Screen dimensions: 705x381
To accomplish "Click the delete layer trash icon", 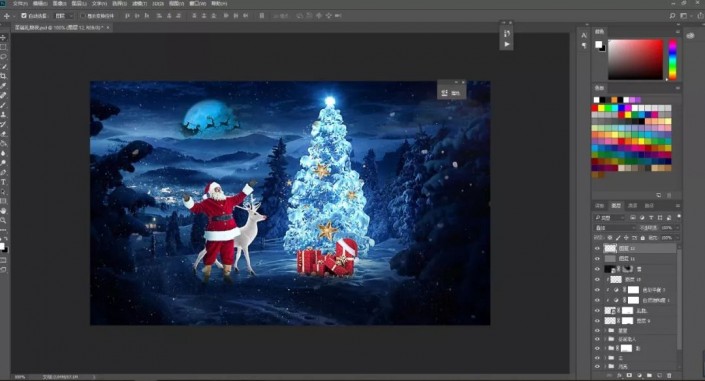I will pos(669,375).
